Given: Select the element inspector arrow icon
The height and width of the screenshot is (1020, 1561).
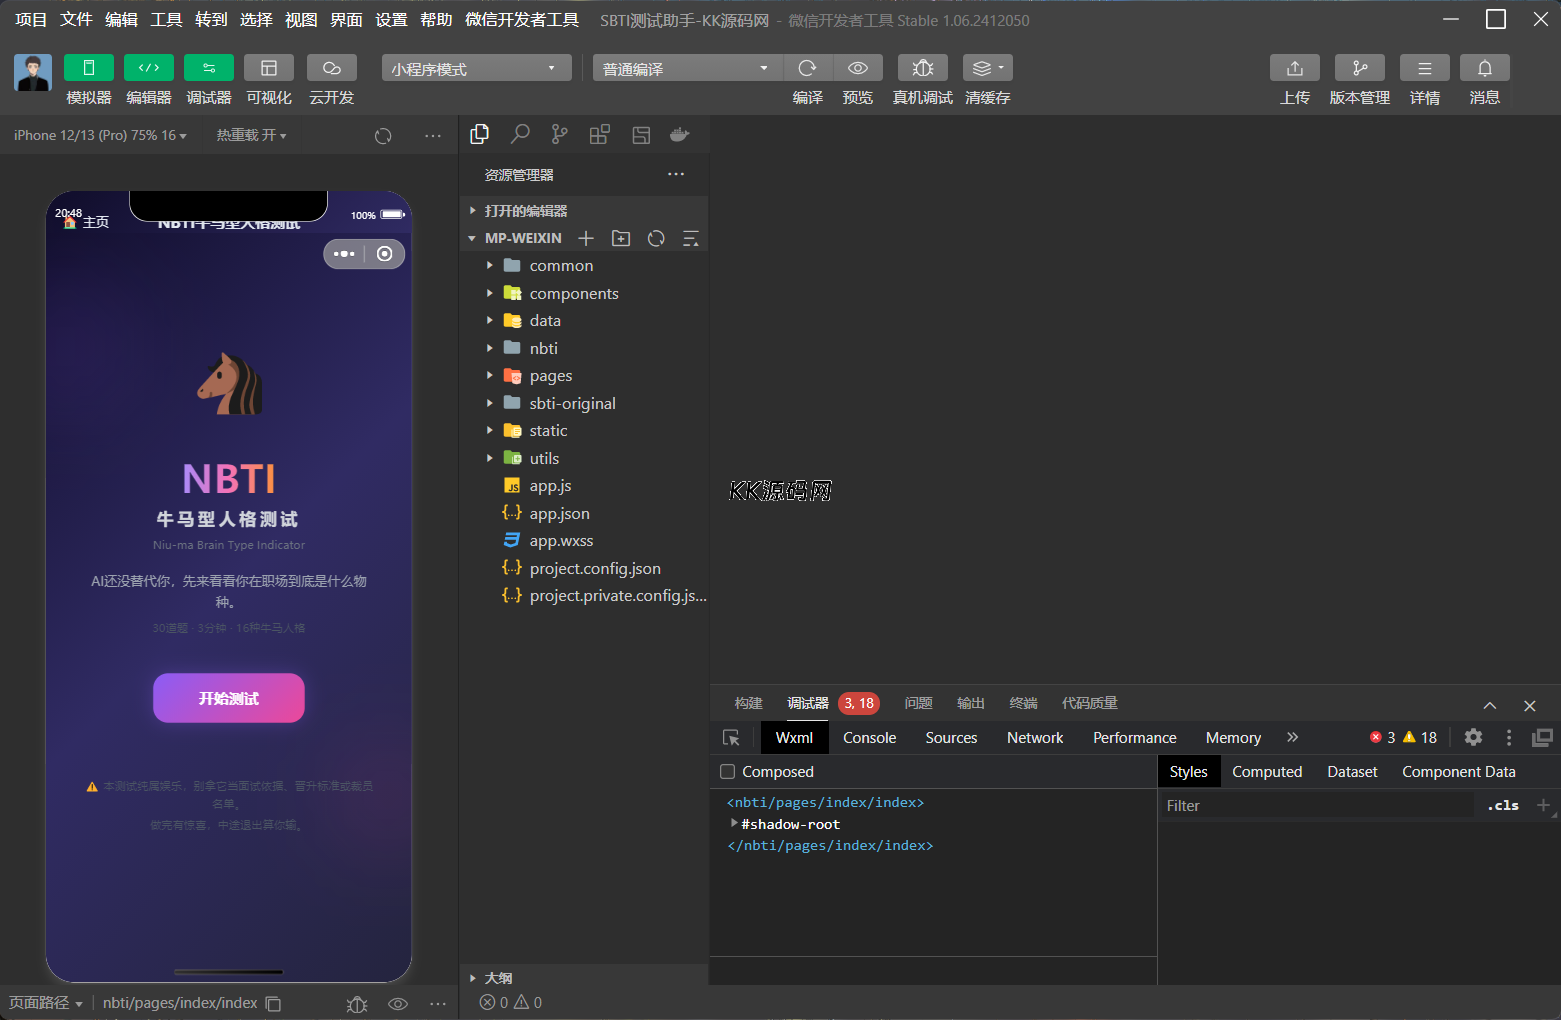Looking at the screenshot, I should point(731,738).
